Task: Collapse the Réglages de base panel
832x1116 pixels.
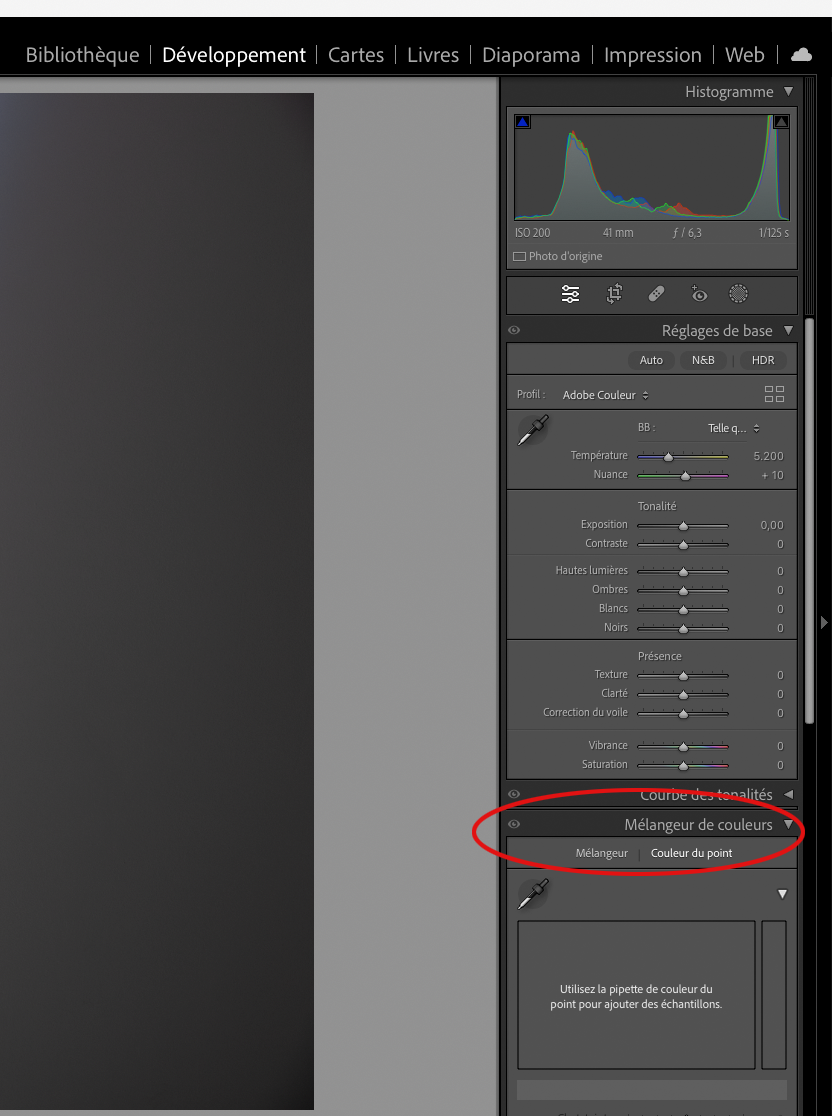Action: point(788,330)
